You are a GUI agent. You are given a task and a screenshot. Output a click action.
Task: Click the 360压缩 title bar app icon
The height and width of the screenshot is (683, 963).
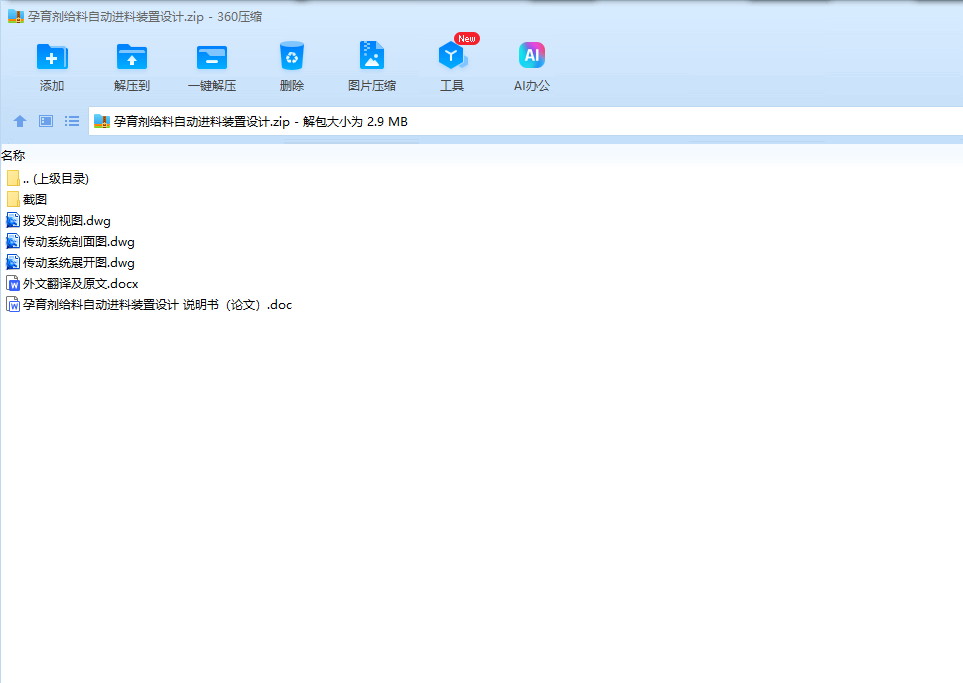click(x=15, y=17)
